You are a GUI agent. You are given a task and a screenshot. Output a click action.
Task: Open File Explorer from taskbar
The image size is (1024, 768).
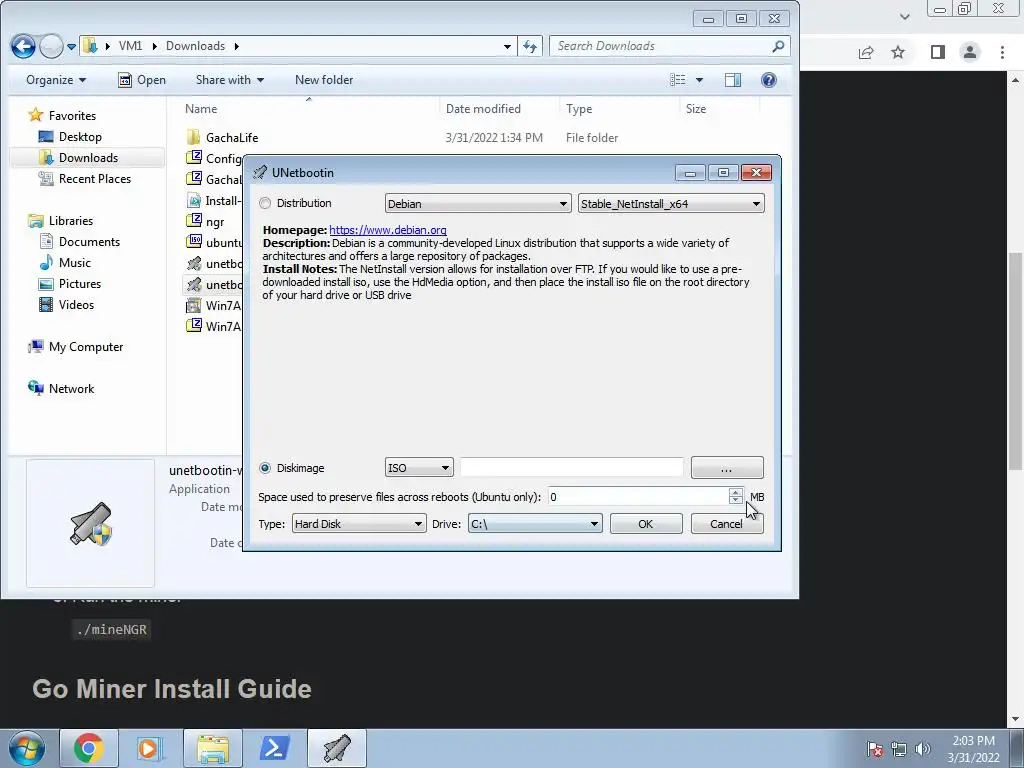pyautogui.click(x=212, y=748)
